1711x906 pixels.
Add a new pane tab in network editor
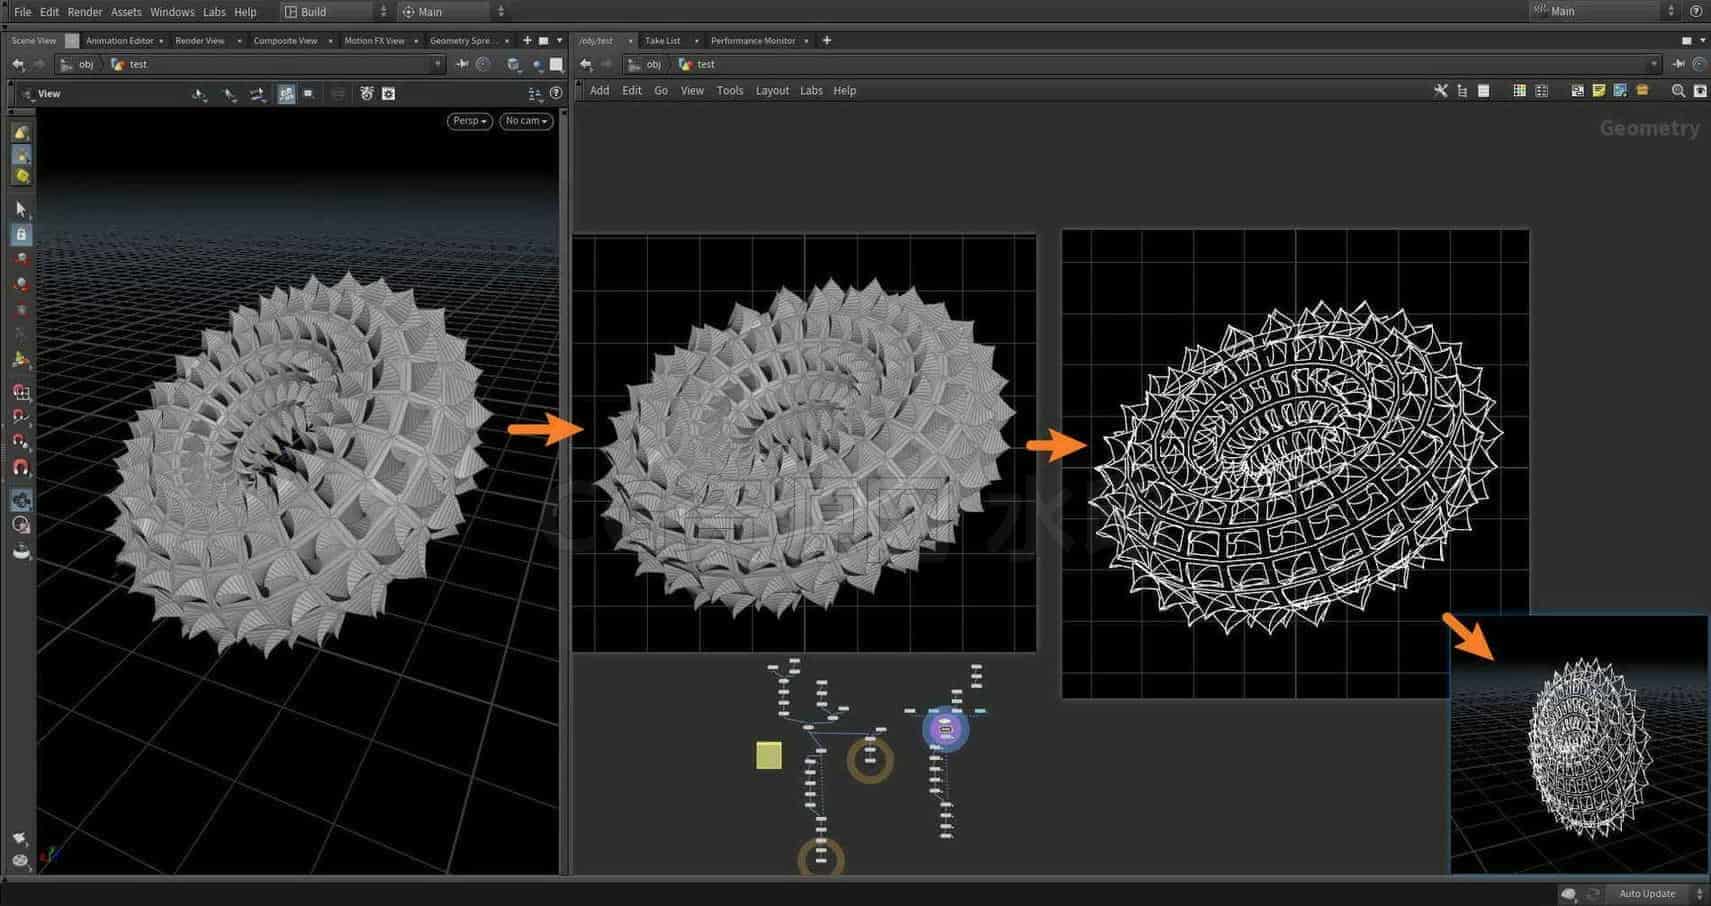827,41
